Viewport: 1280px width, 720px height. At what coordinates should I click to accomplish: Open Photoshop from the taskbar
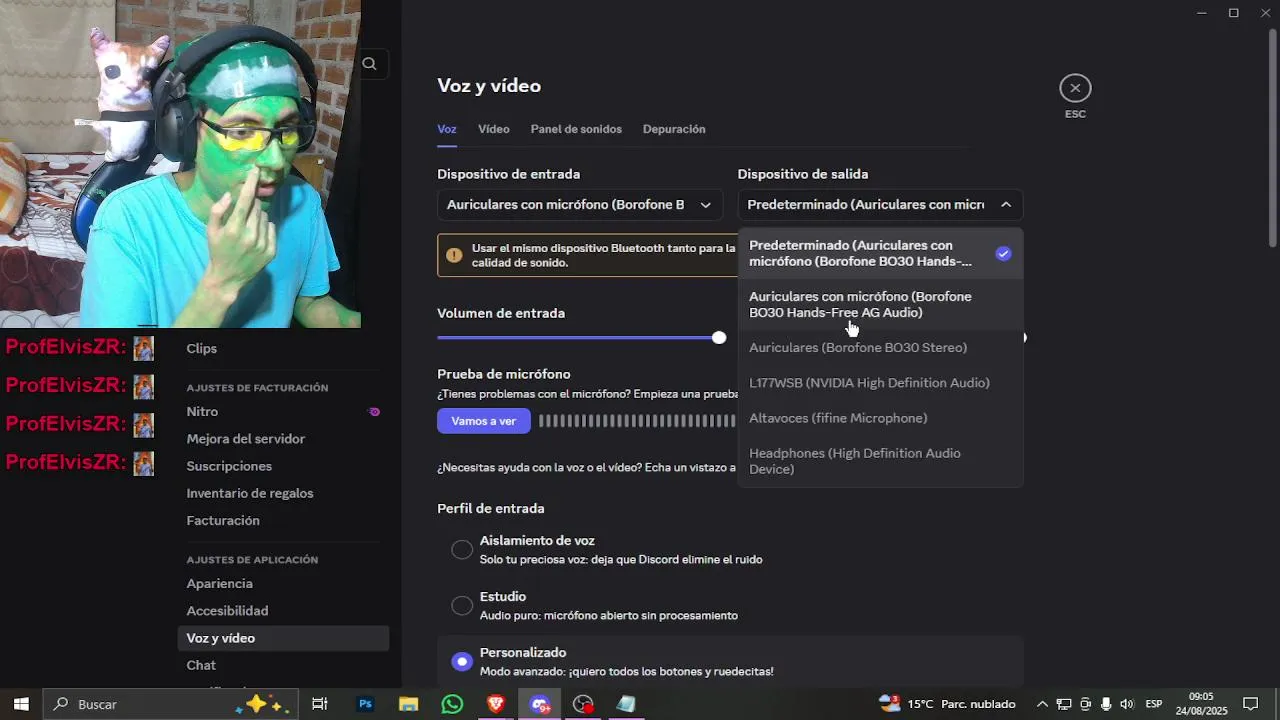click(x=365, y=704)
